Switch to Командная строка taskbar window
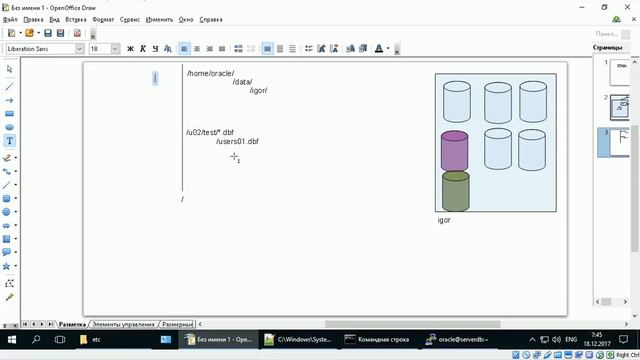The image size is (640, 360). [x=378, y=340]
